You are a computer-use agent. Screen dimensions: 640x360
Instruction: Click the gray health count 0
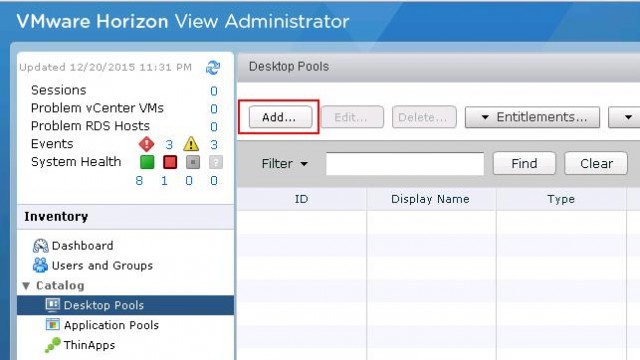[x=189, y=181]
